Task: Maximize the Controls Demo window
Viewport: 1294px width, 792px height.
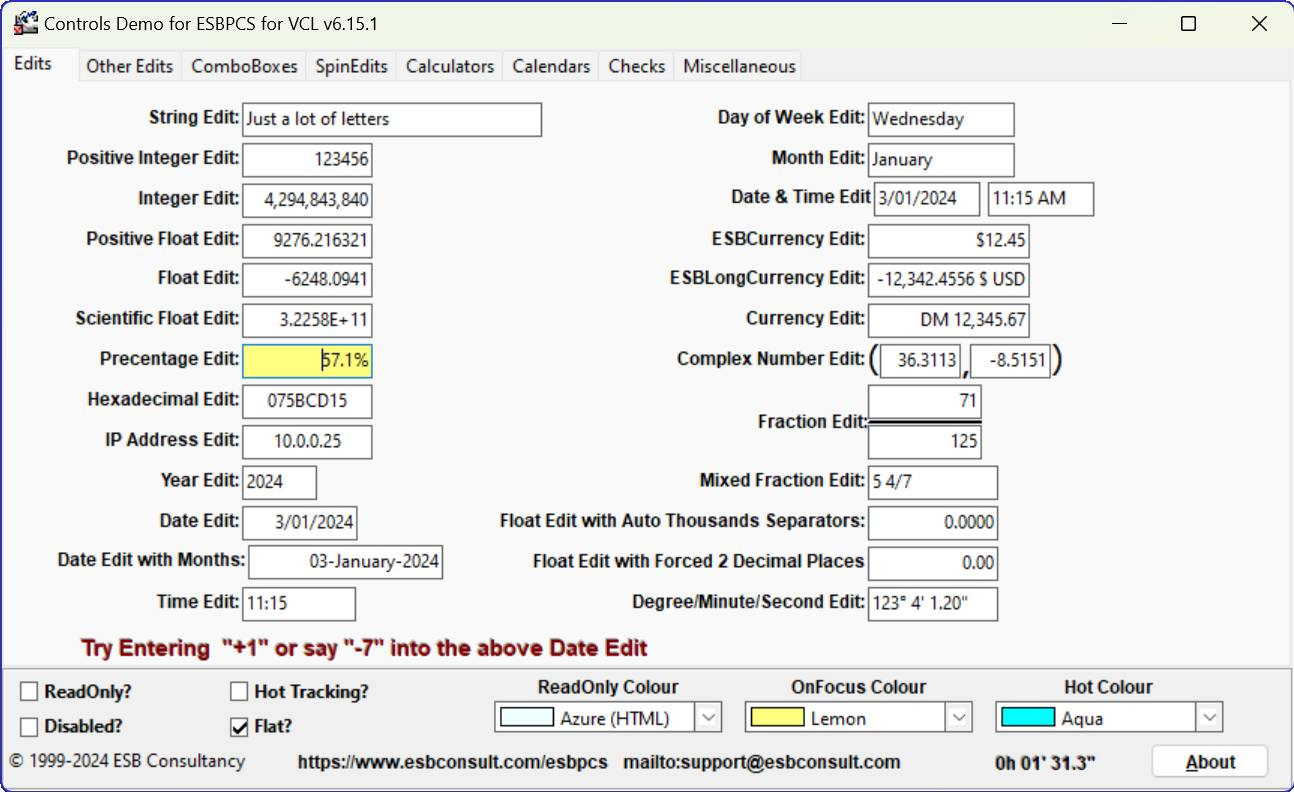Action: point(1188,24)
